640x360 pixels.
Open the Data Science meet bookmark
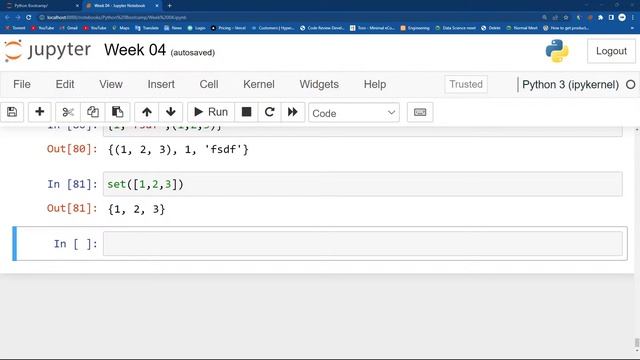click(456, 28)
